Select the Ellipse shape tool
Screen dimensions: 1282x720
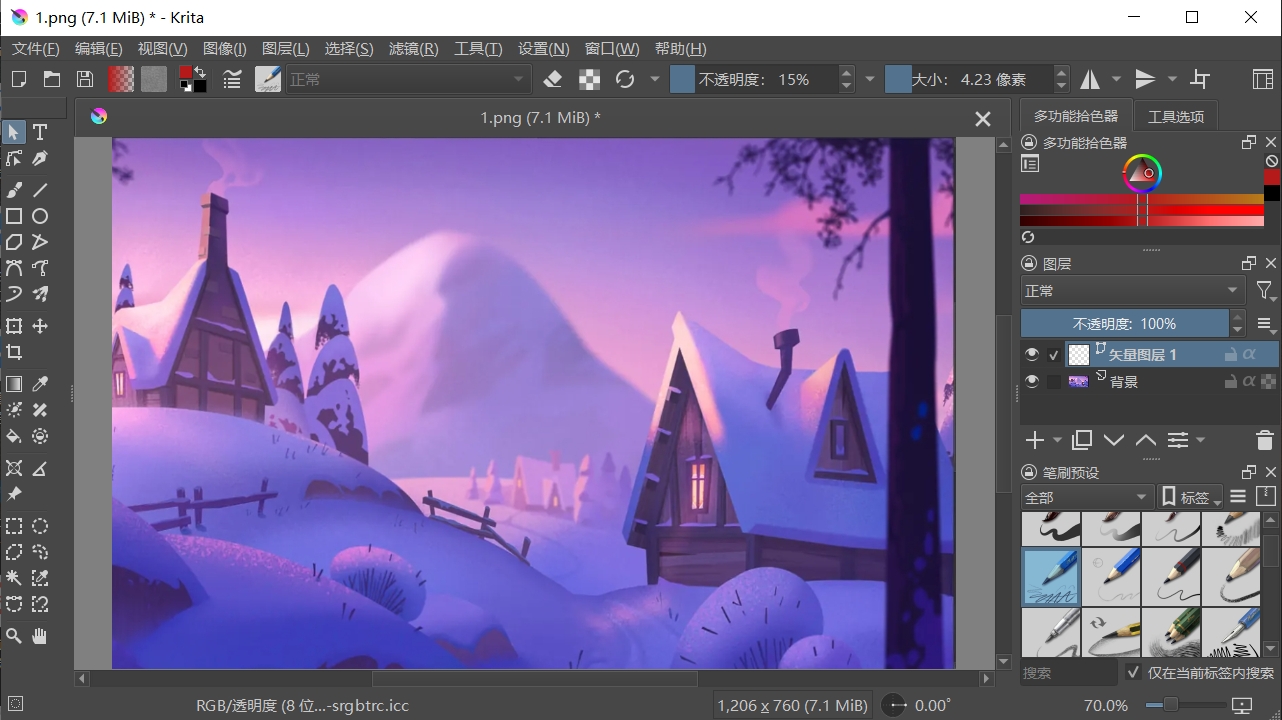point(40,216)
